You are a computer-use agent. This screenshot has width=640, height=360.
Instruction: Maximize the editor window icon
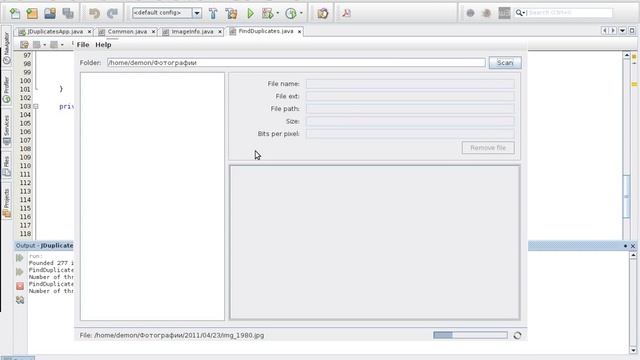(632, 31)
